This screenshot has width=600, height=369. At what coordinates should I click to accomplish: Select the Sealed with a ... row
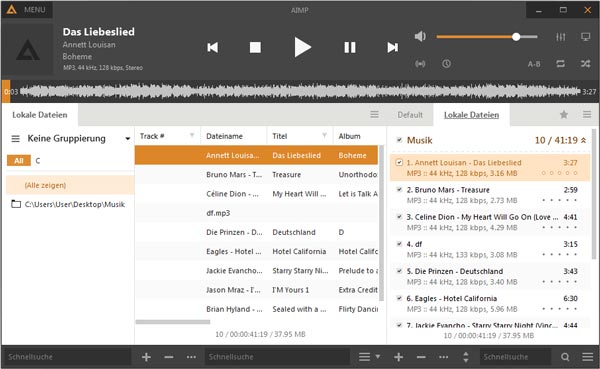point(256,309)
